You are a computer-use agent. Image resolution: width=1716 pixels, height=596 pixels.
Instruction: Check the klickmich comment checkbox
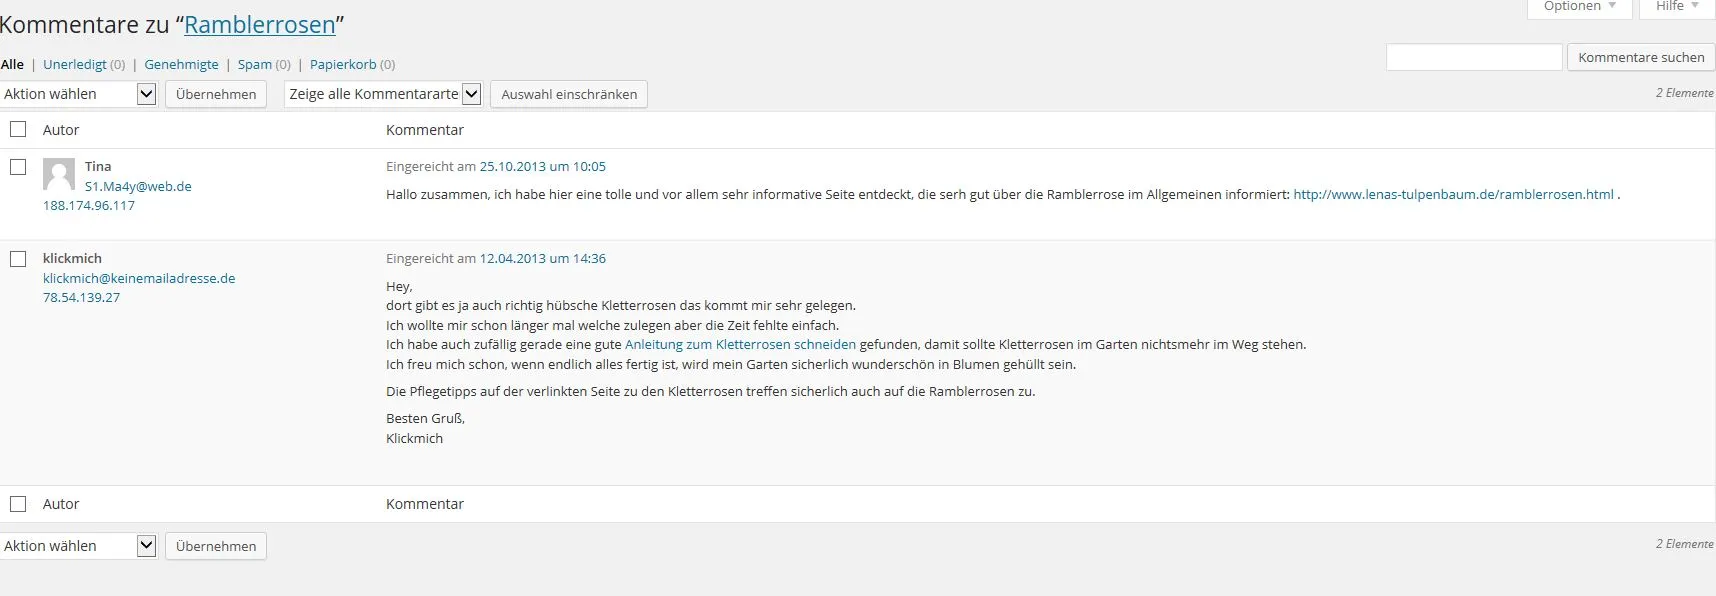point(18,259)
